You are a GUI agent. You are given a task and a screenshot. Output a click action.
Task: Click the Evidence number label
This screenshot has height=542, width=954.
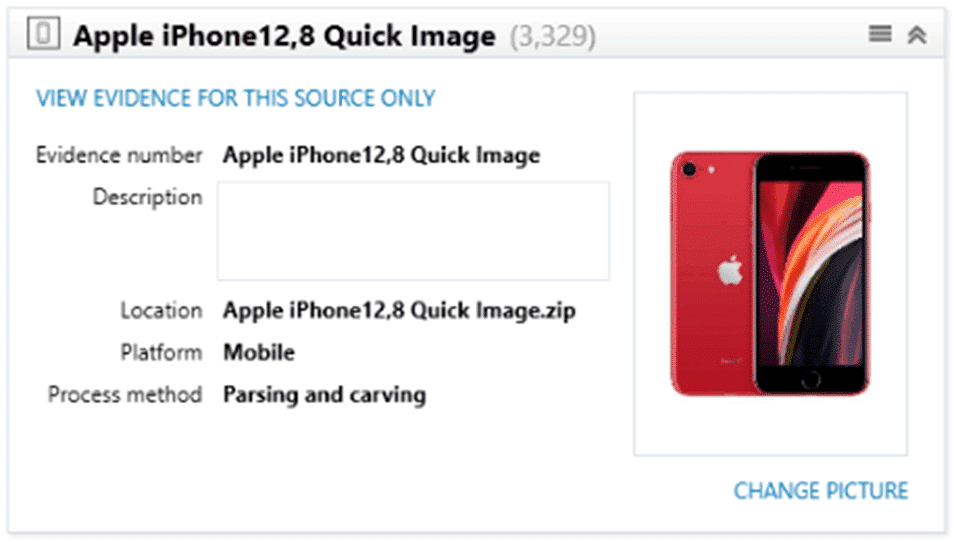tap(119, 155)
